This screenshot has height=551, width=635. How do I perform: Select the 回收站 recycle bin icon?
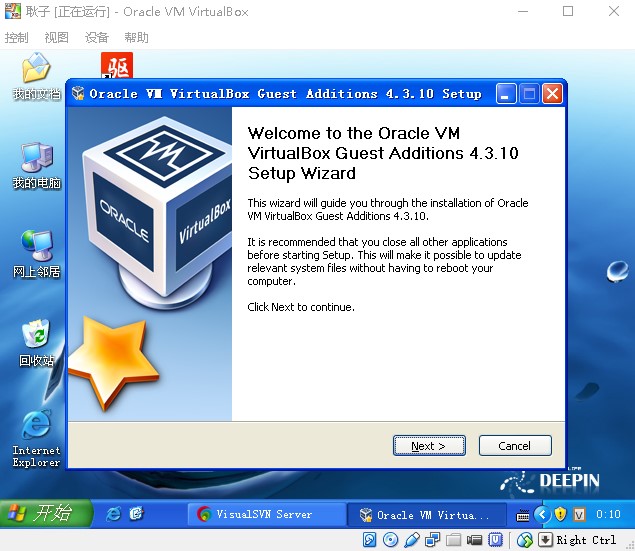(36, 343)
